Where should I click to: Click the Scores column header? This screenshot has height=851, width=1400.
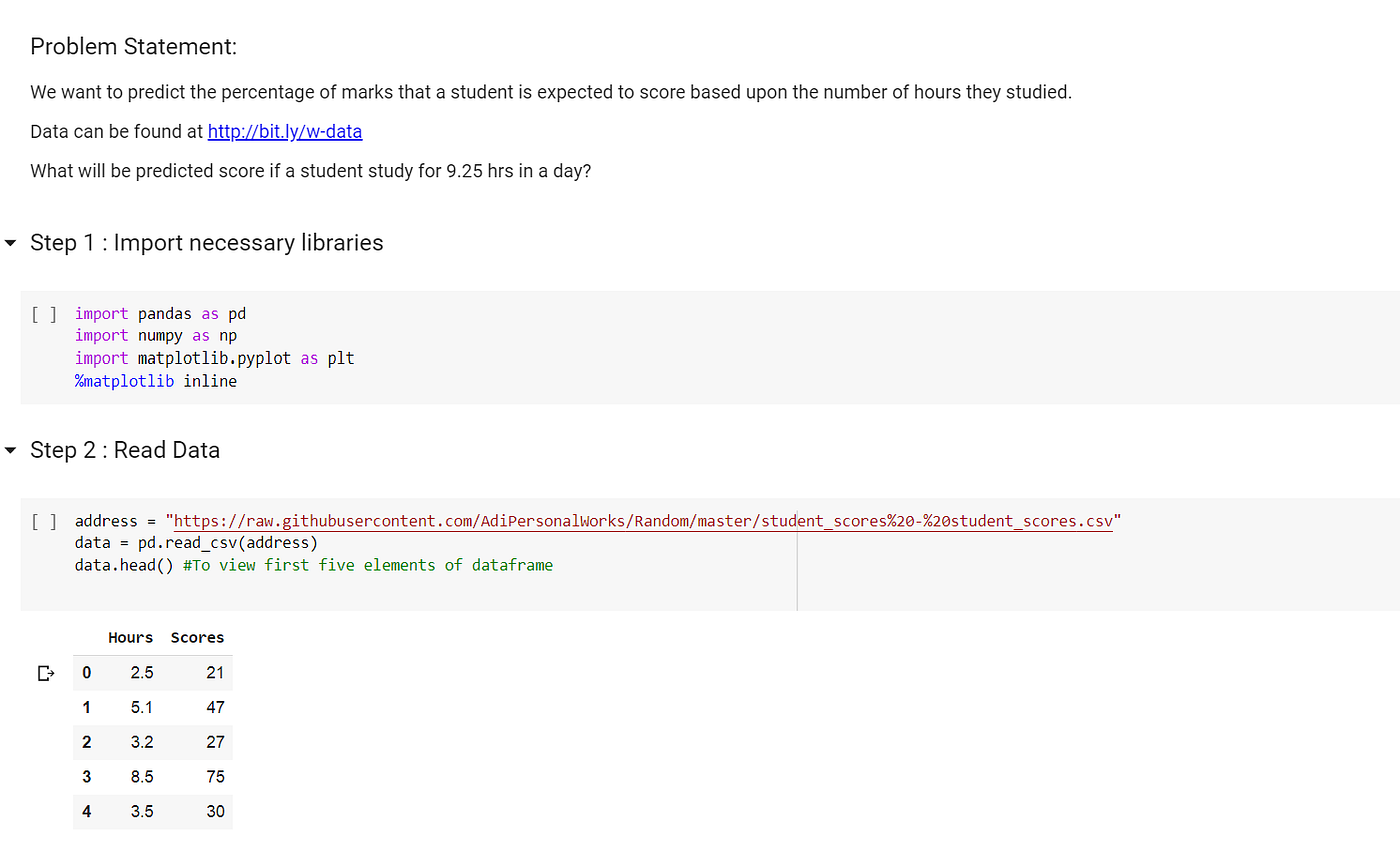coord(197,638)
